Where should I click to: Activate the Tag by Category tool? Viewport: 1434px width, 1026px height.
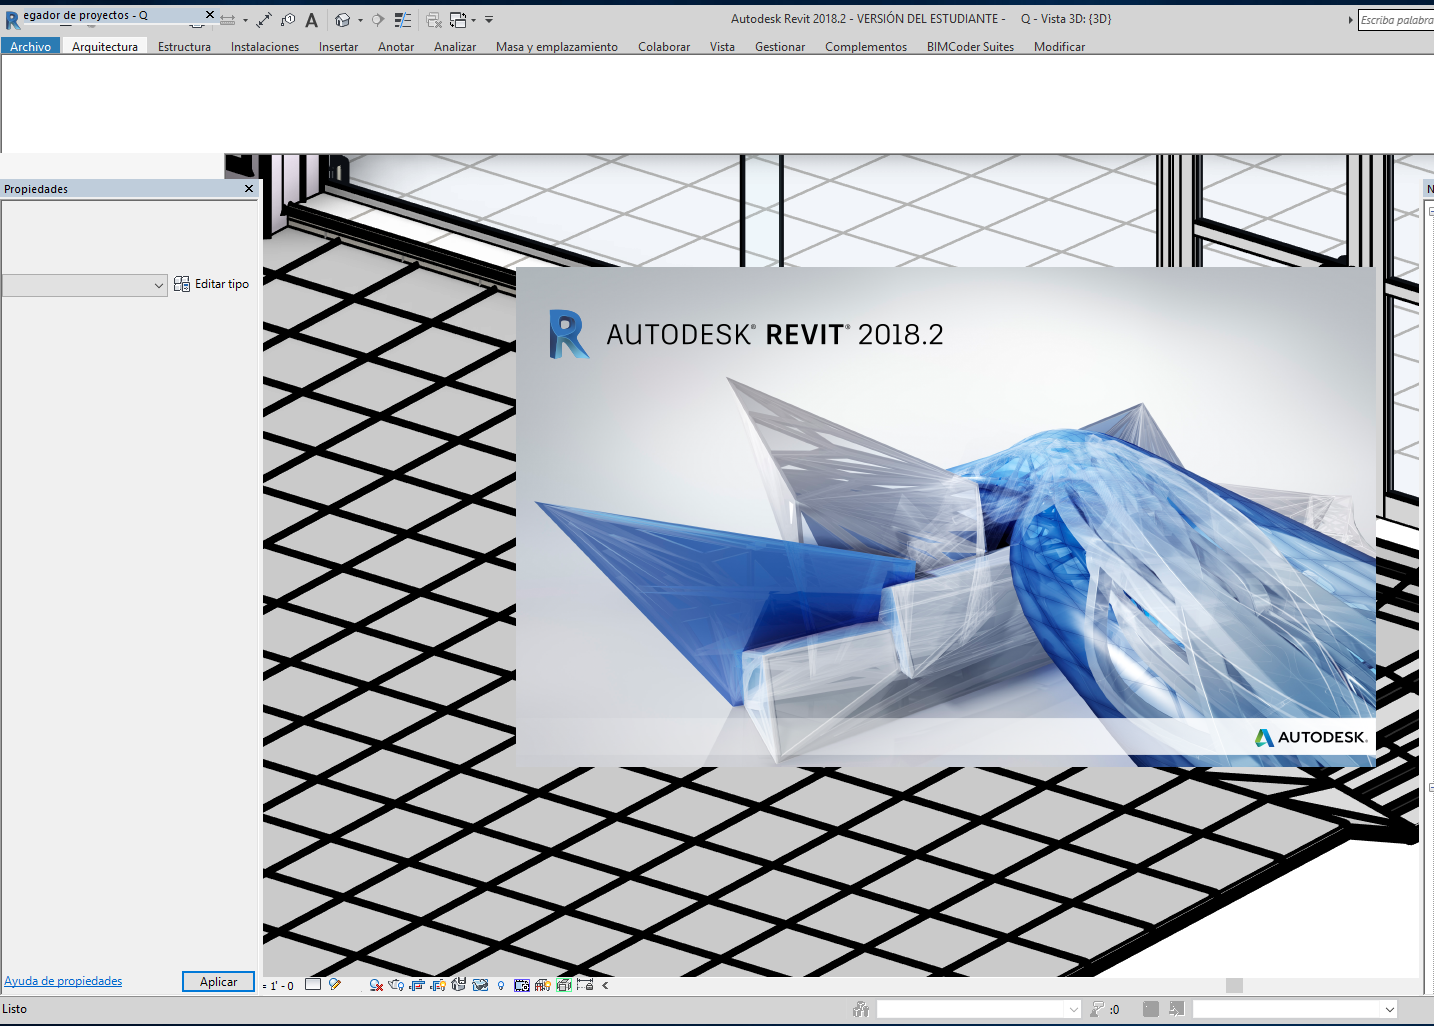click(289, 19)
